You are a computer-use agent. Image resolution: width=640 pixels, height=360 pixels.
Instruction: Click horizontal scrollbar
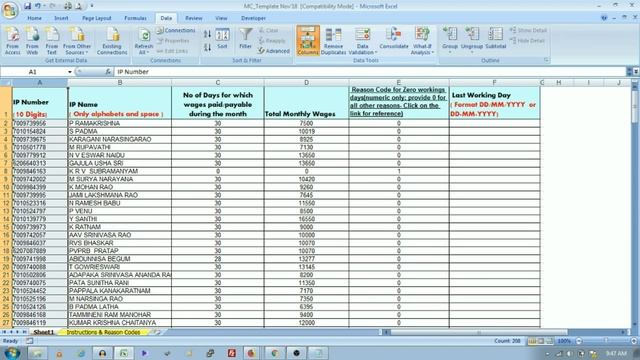point(478,332)
